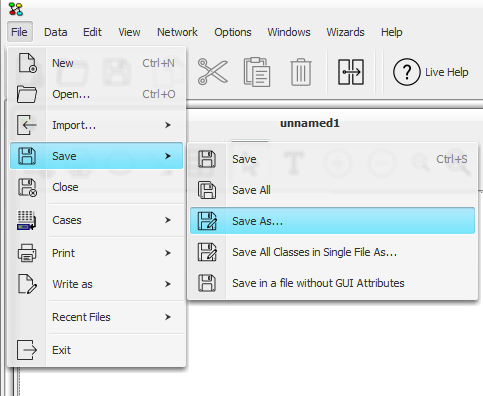
Task: Click the Cases grid icon
Action: tap(27, 220)
